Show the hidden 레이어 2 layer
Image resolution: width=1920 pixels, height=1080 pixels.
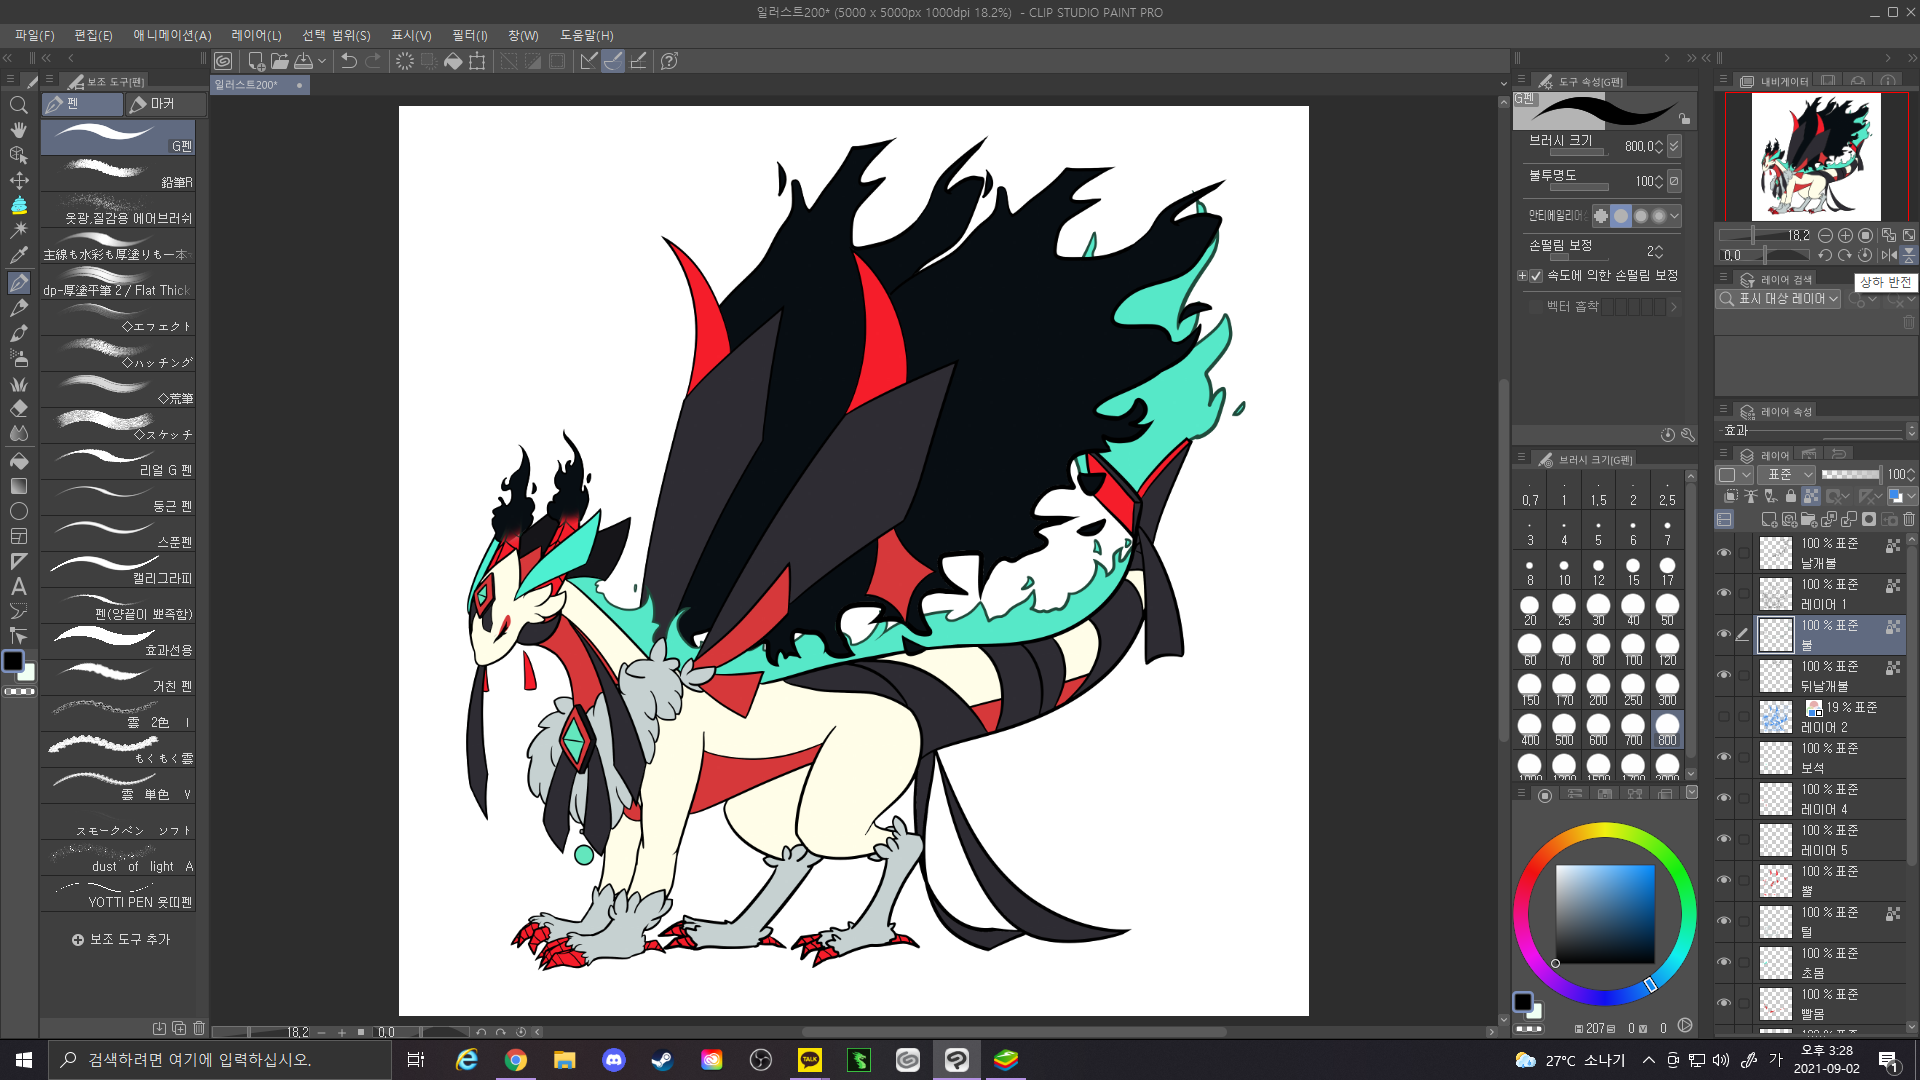point(1724,717)
